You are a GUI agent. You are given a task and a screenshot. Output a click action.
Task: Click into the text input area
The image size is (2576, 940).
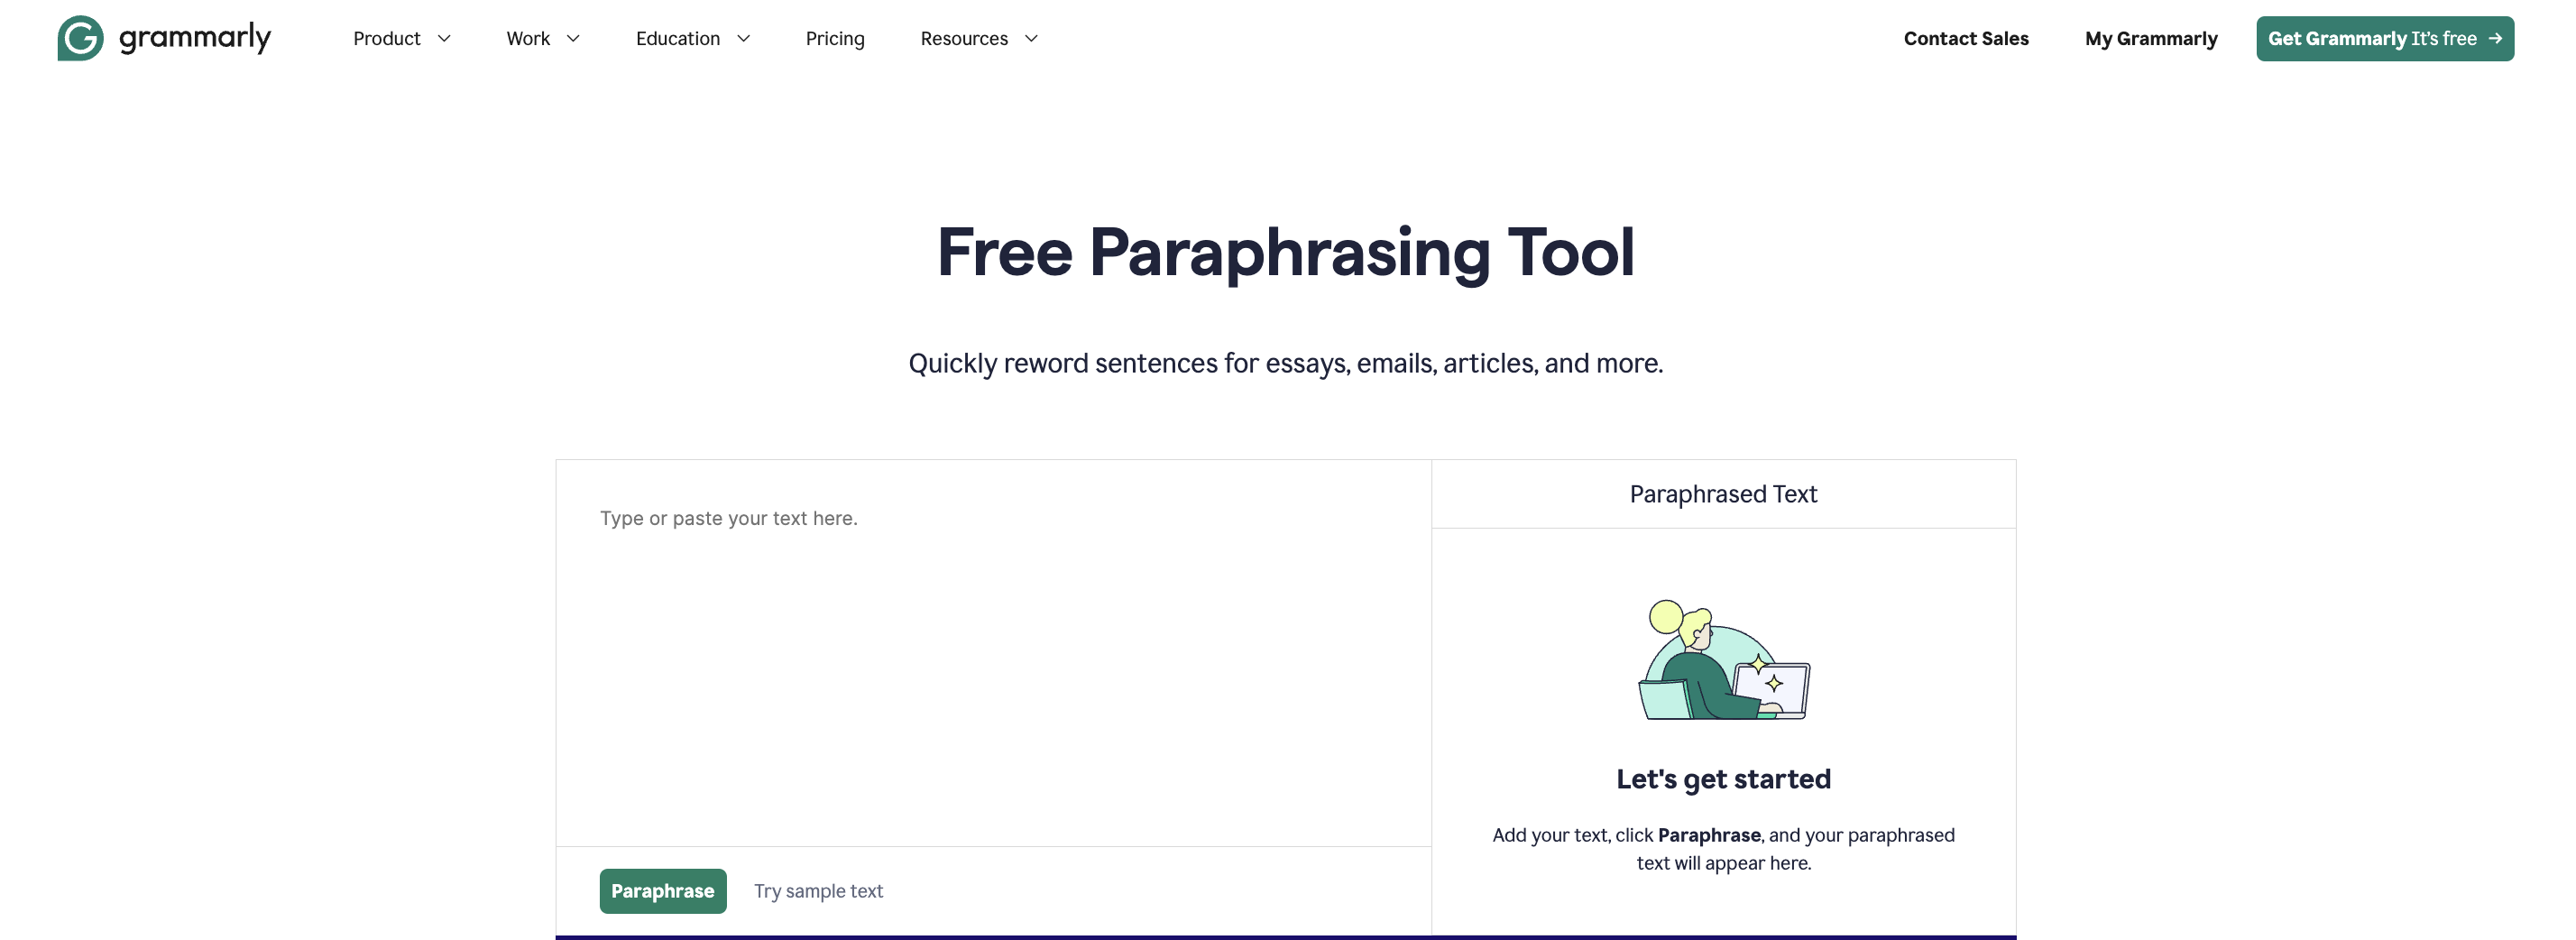[993, 653]
